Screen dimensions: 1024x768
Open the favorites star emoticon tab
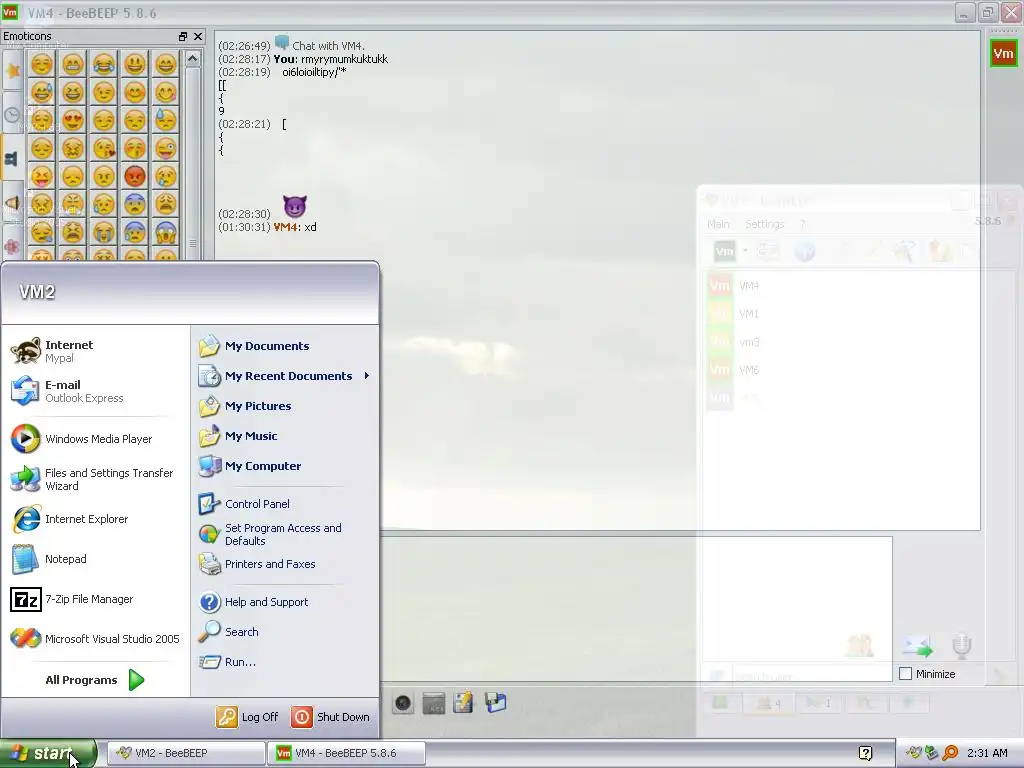12,71
